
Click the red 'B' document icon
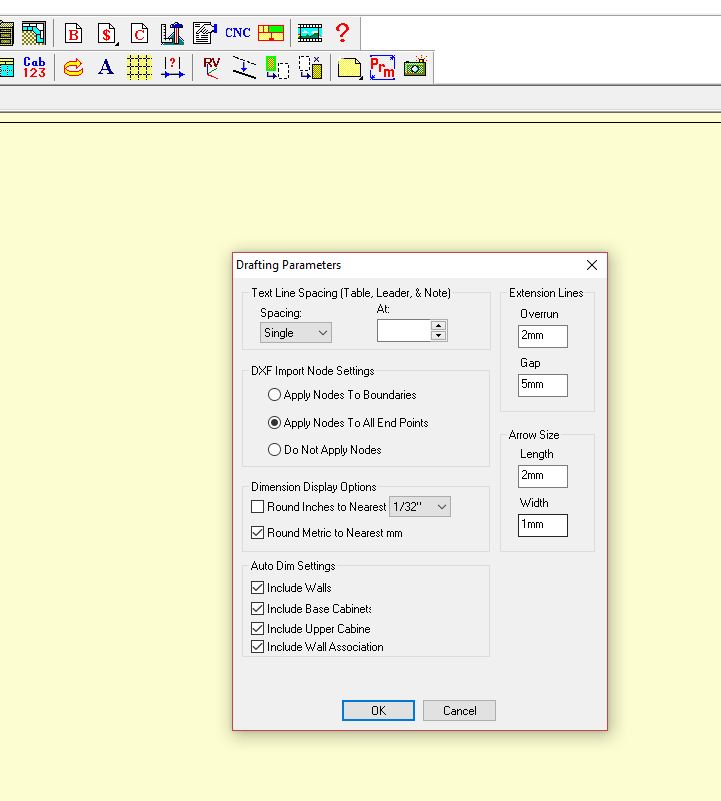[73, 33]
